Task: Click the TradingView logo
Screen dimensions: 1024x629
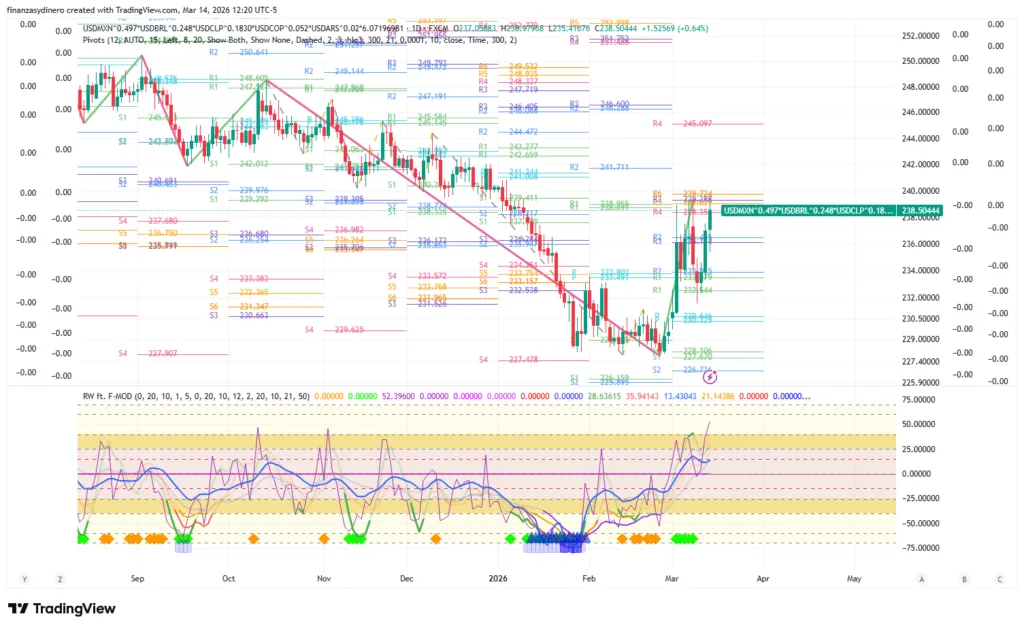Action: coord(62,609)
